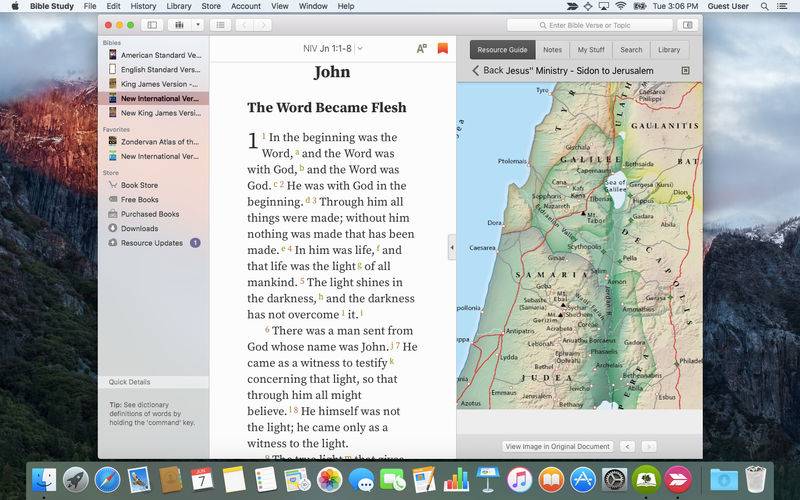Collapse the right panel with the divider arrow

pyautogui.click(x=452, y=247)
